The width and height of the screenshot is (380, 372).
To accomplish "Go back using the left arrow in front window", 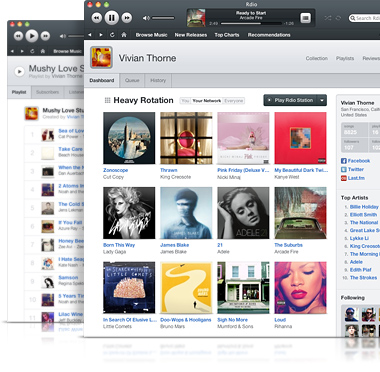I will (x=90, y=35).
